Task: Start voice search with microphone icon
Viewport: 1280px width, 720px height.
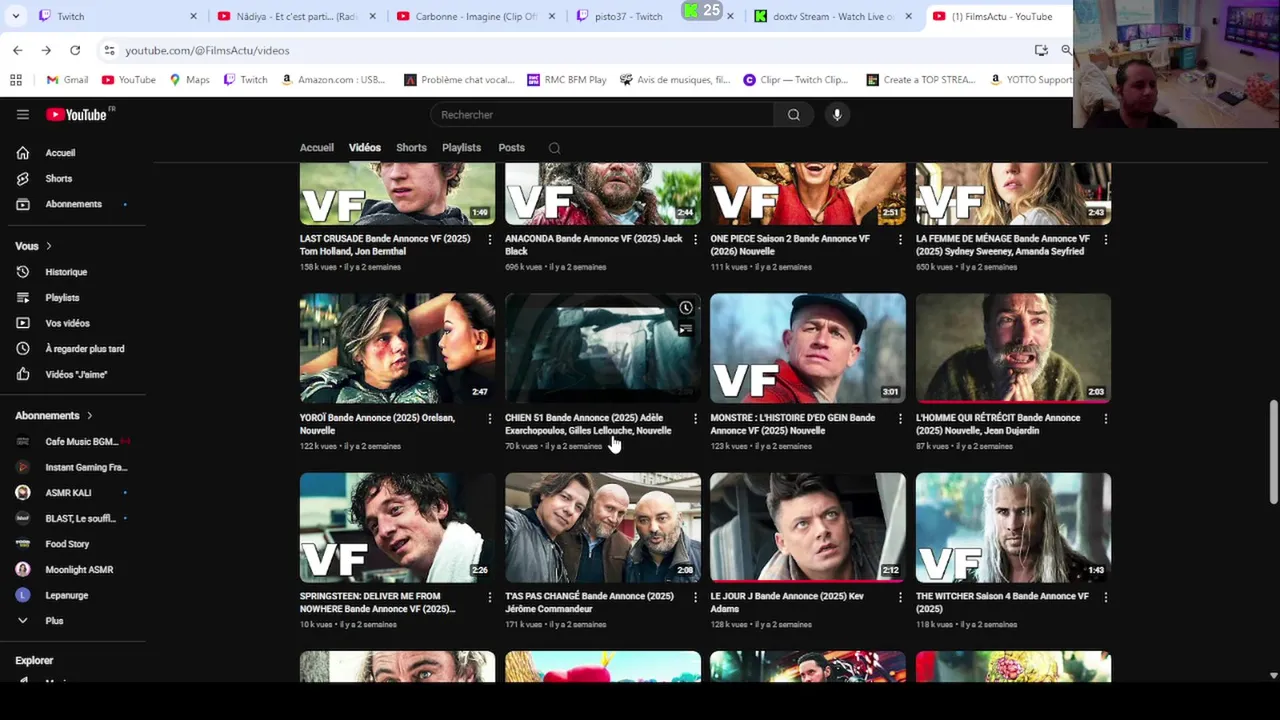Action: click(837, 115)
